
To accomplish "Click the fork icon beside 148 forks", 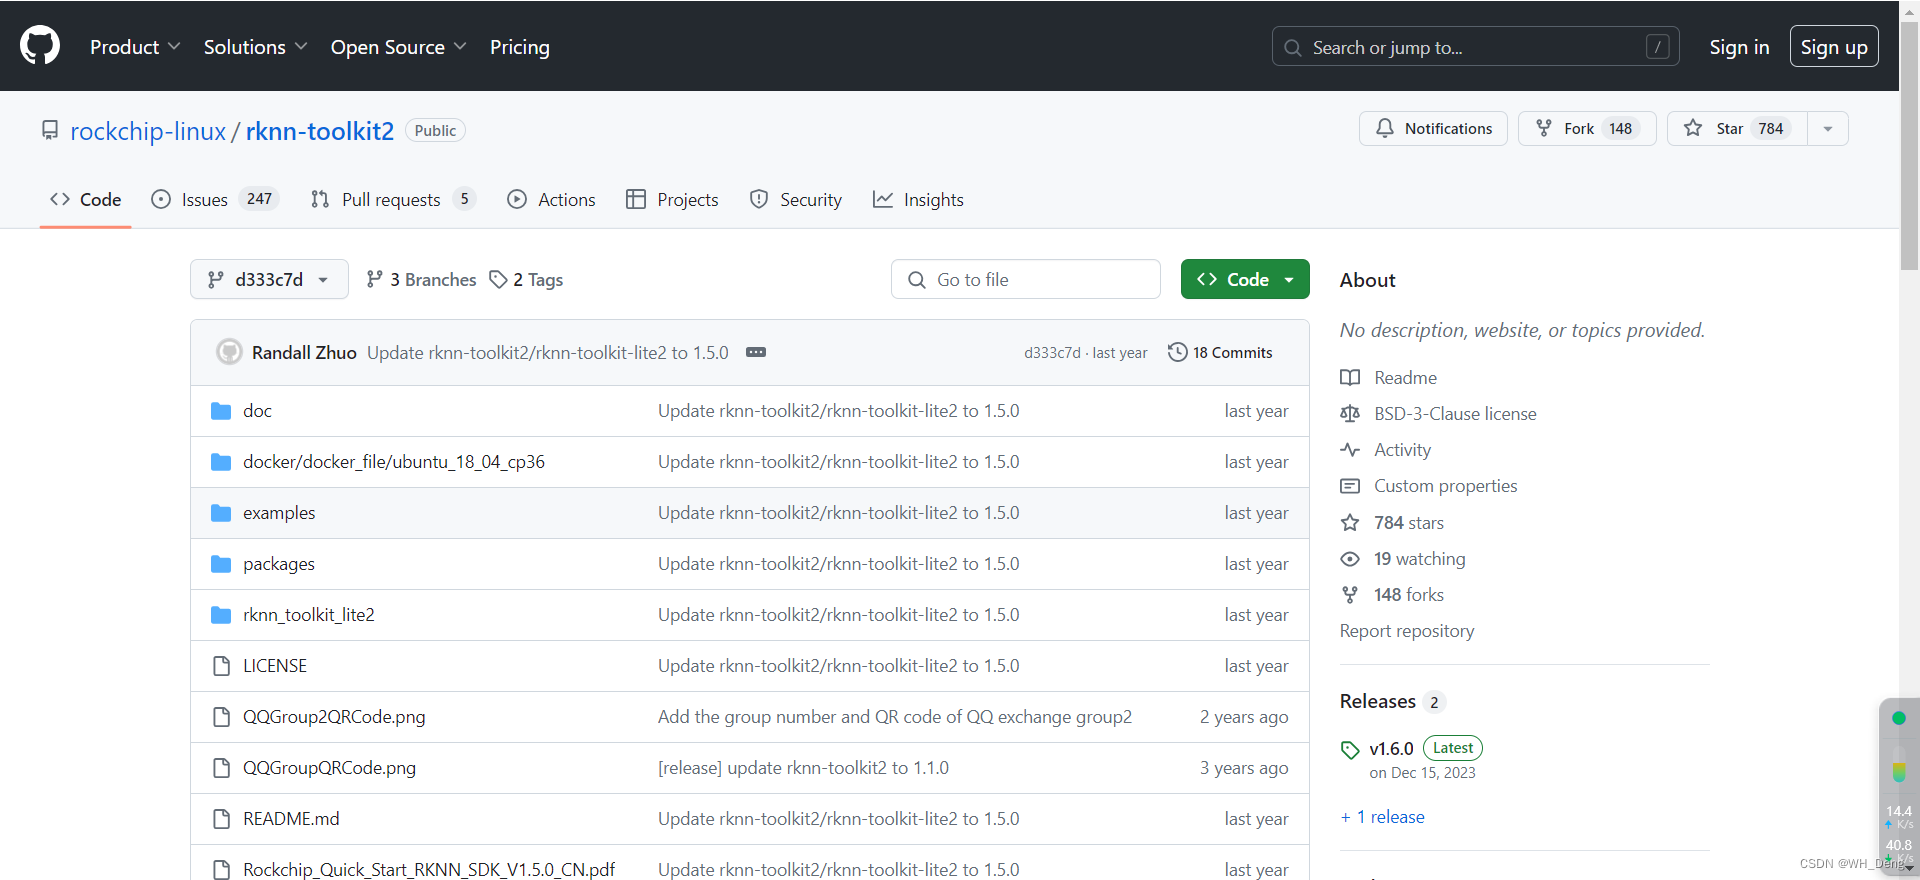I will pyautogui.click(x=1350, y=595).
